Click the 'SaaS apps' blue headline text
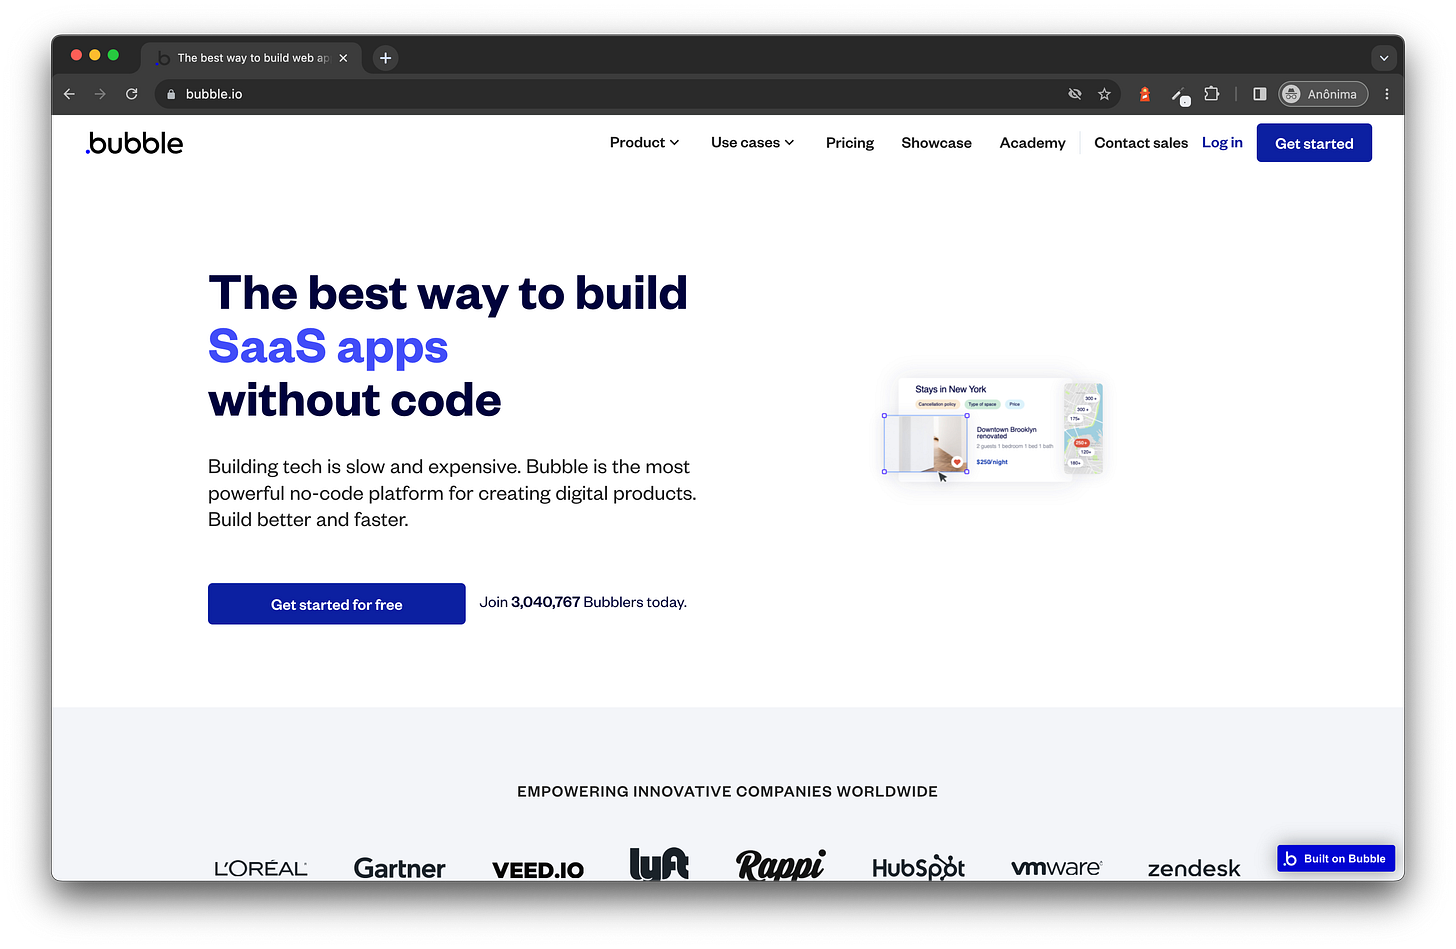This screenshot has height=949, width=1456. pyautogui.click(x=328, y=347)
